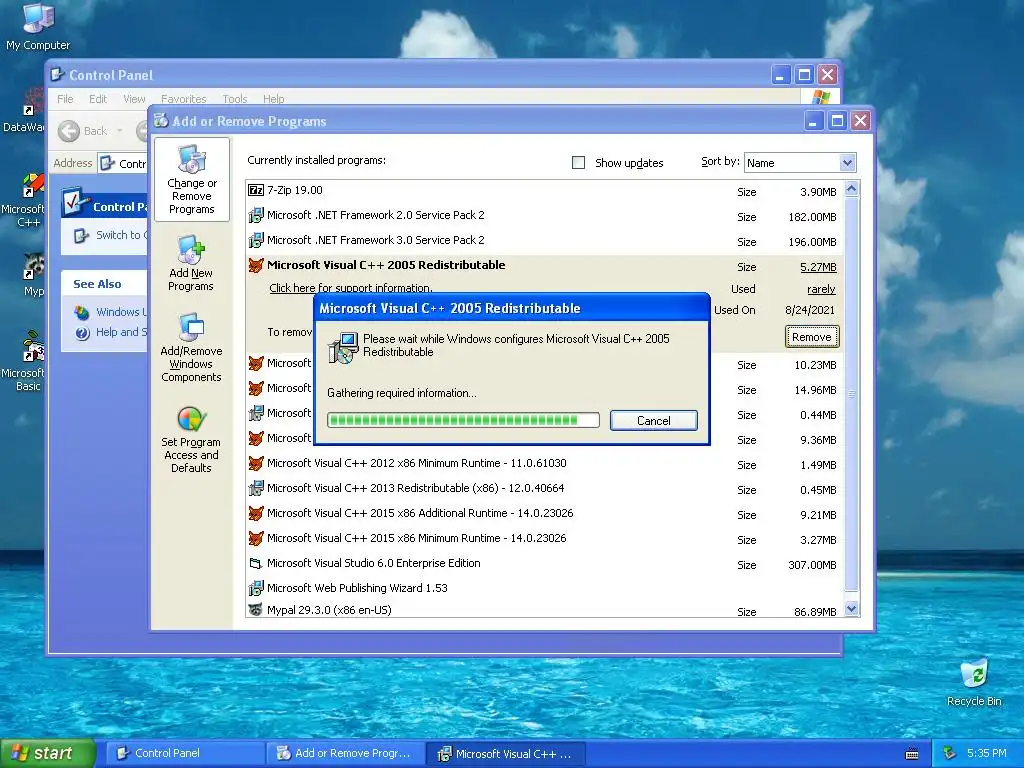Cancel the Visual C++ 2005 configuration
The image size is (1024, 768).
(x=654, y=421)
